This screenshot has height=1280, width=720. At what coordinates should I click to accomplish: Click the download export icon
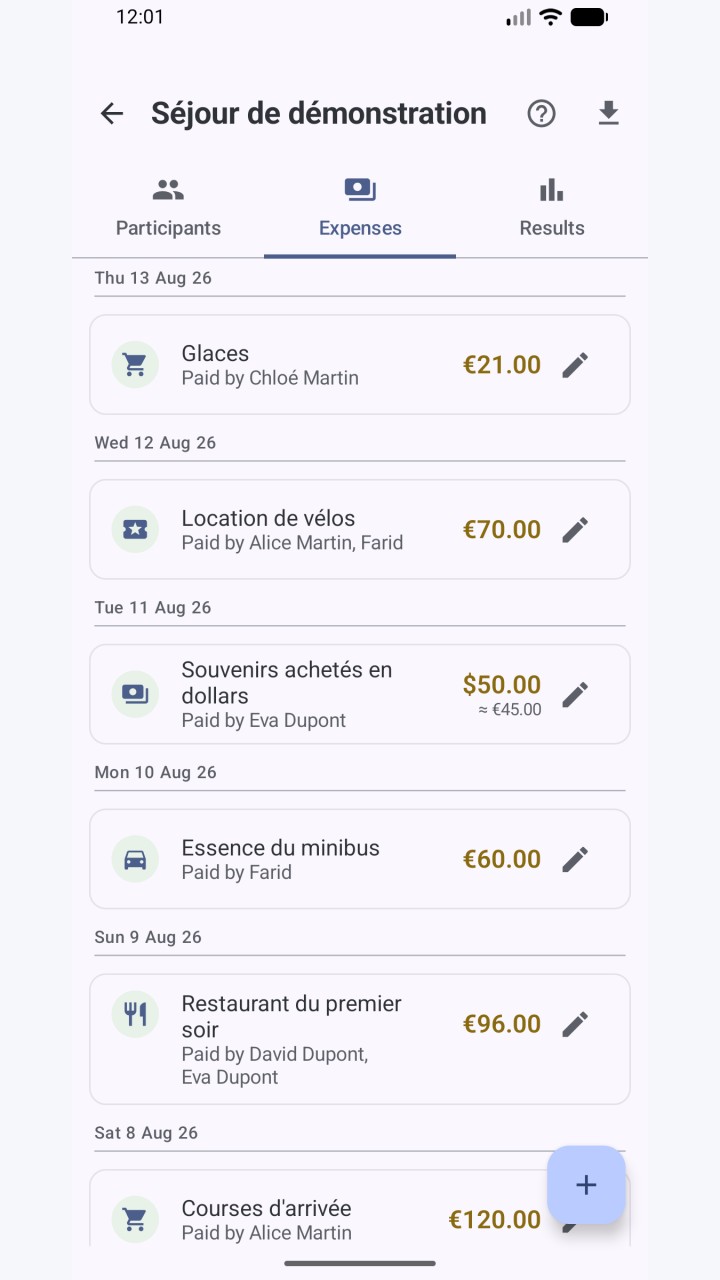pos(608,114)
